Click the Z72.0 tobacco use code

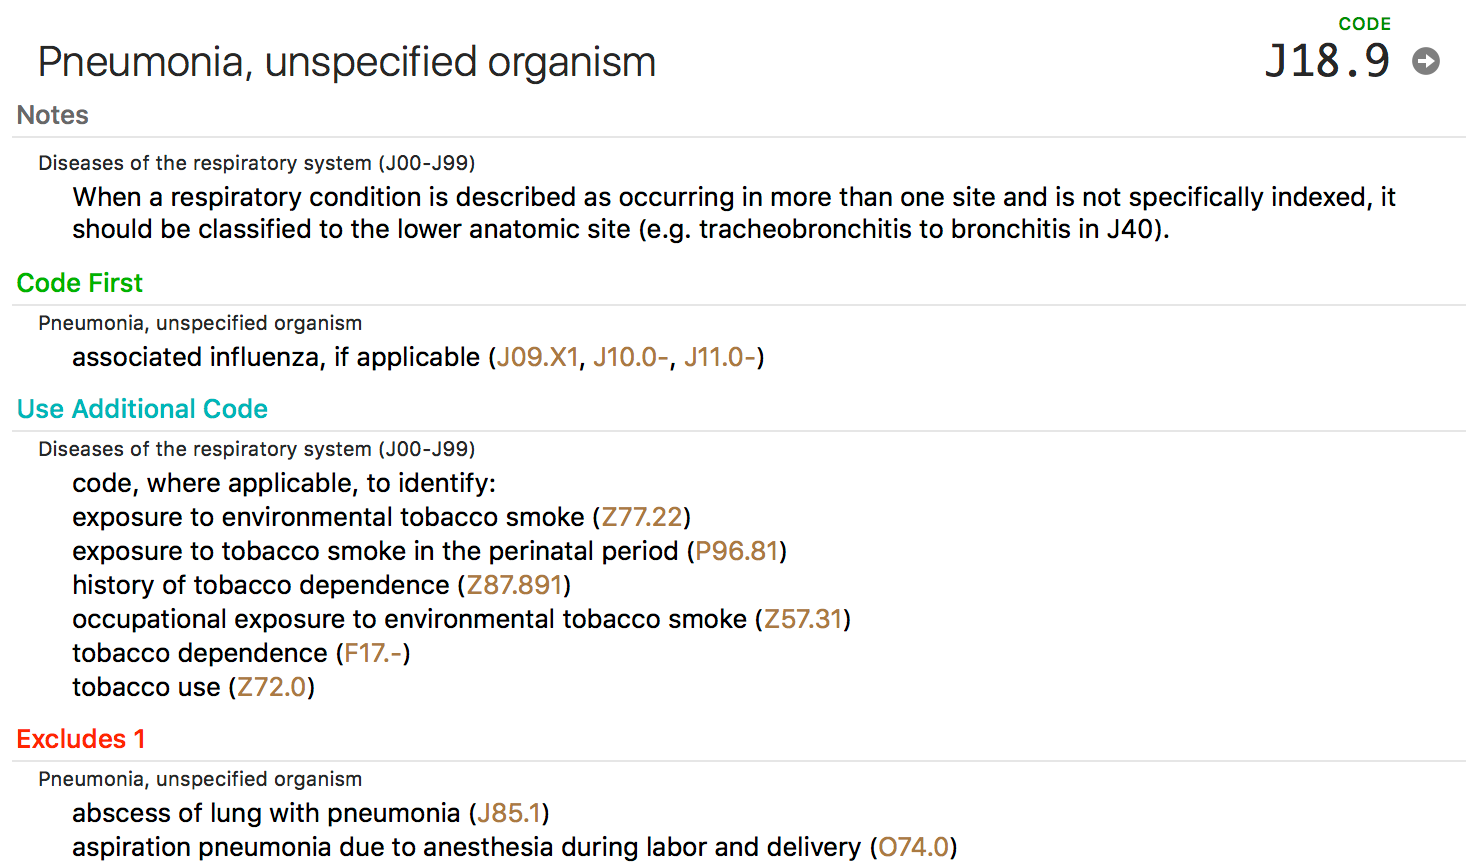pos(272,687)
